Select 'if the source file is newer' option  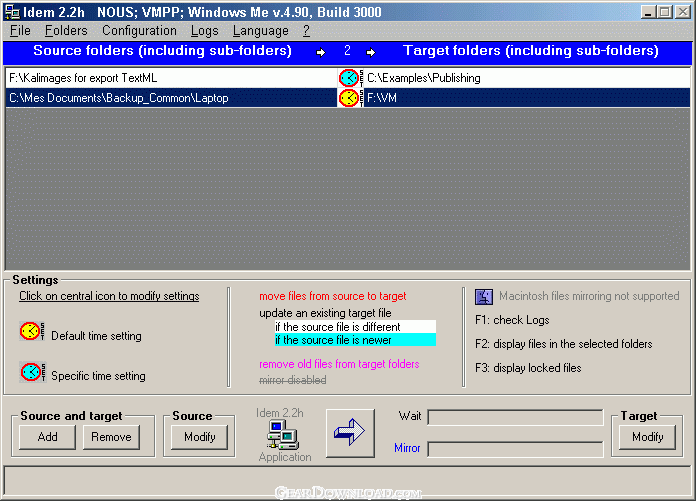pos(355,340)
